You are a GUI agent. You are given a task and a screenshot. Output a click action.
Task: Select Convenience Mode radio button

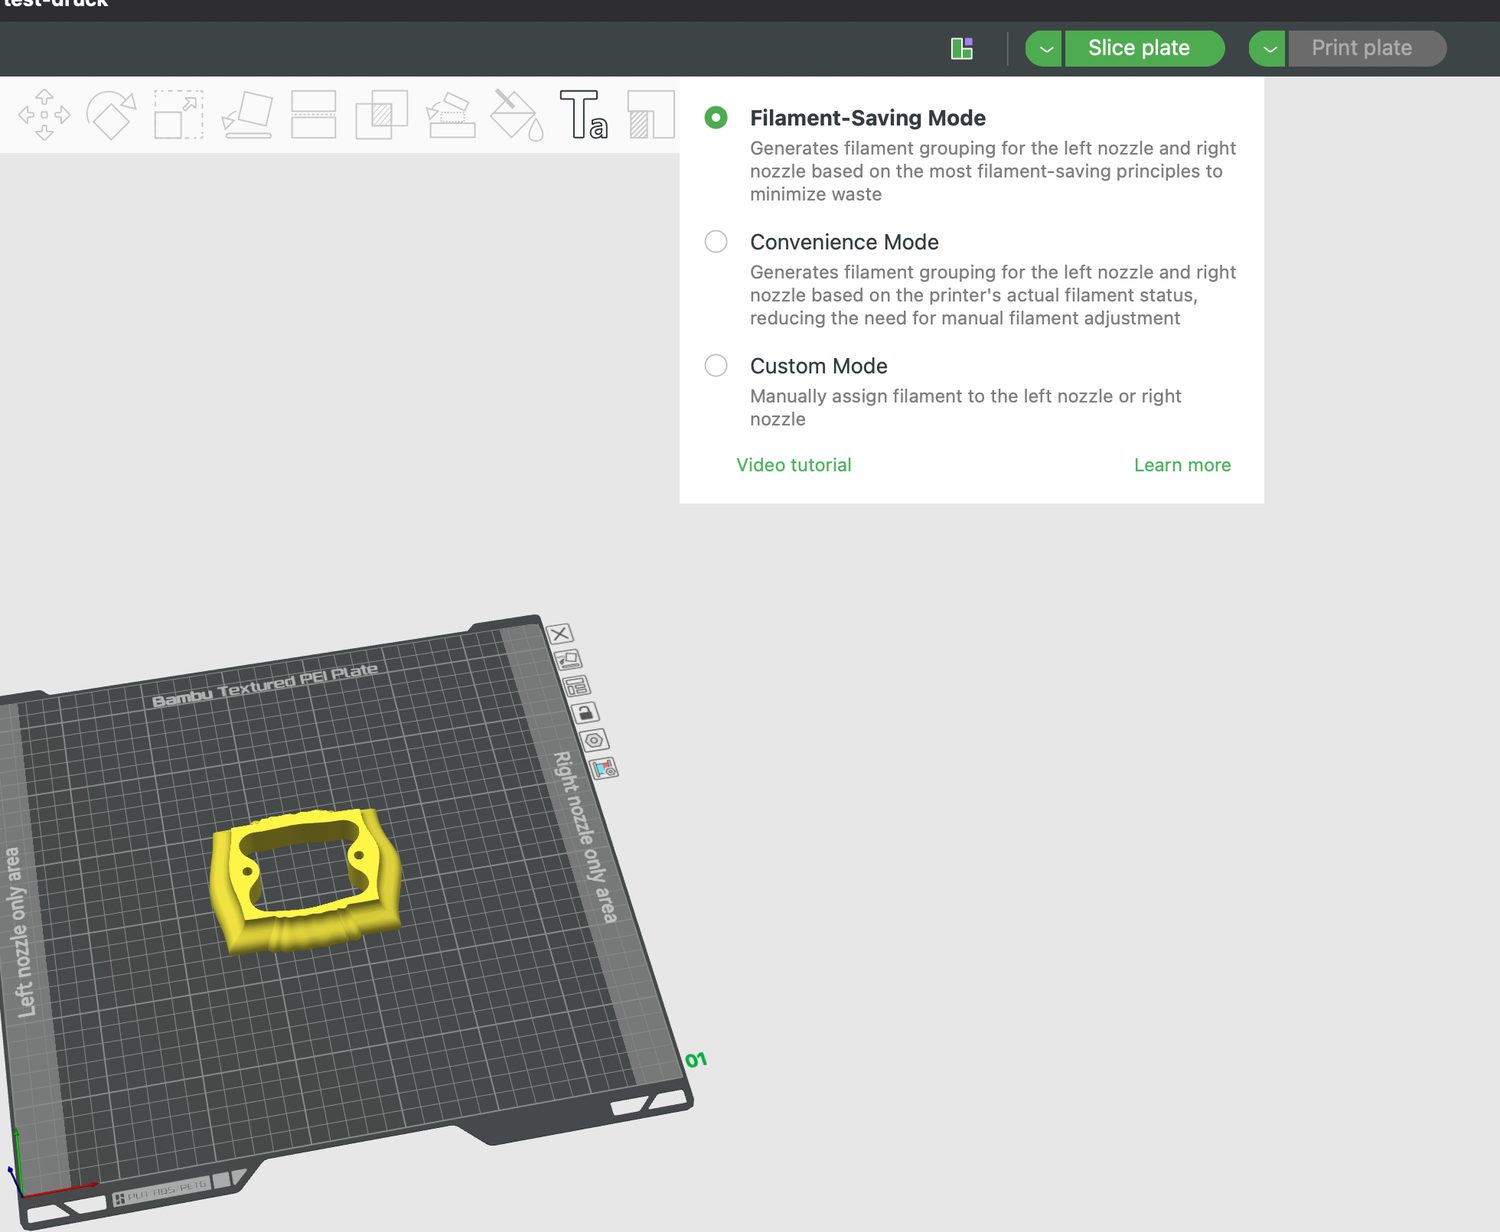(716, 242)
